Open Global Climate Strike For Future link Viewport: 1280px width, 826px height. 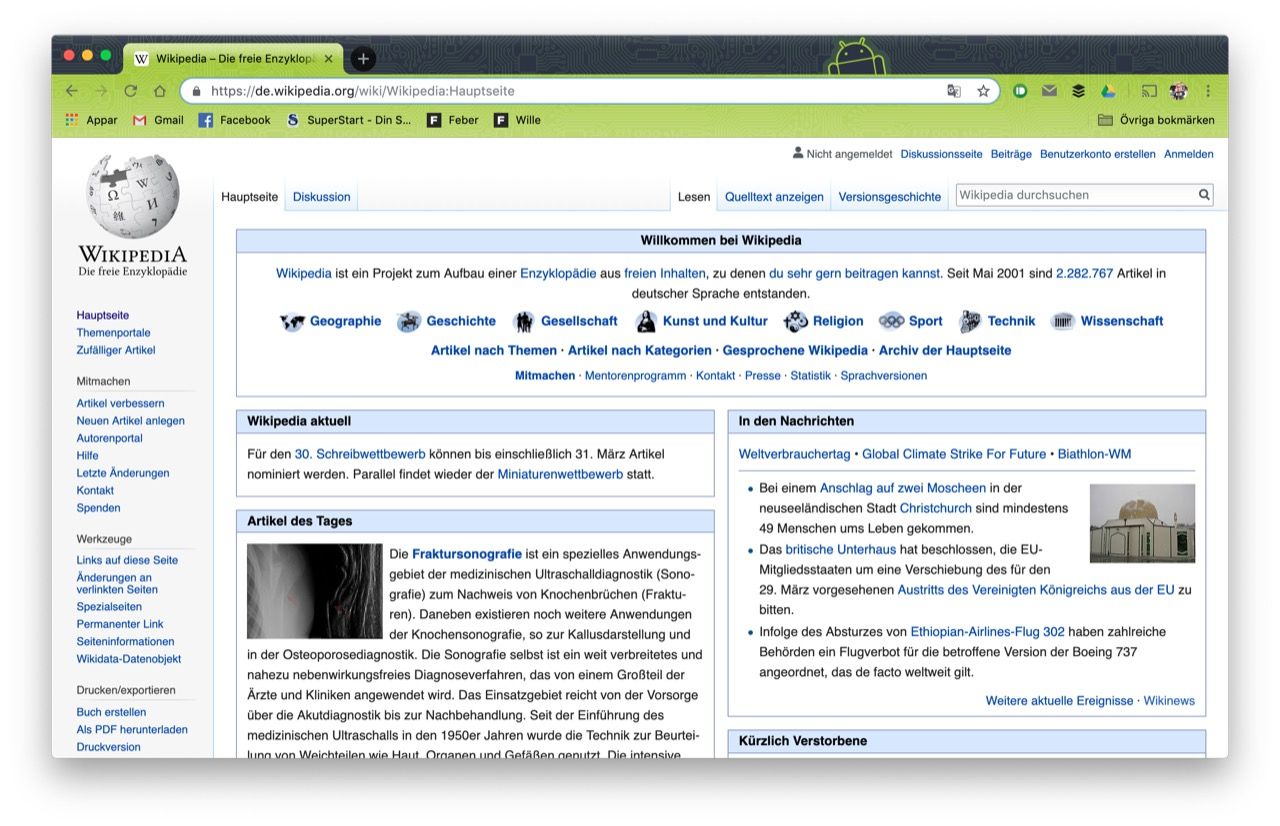click(x=954, y=454)
